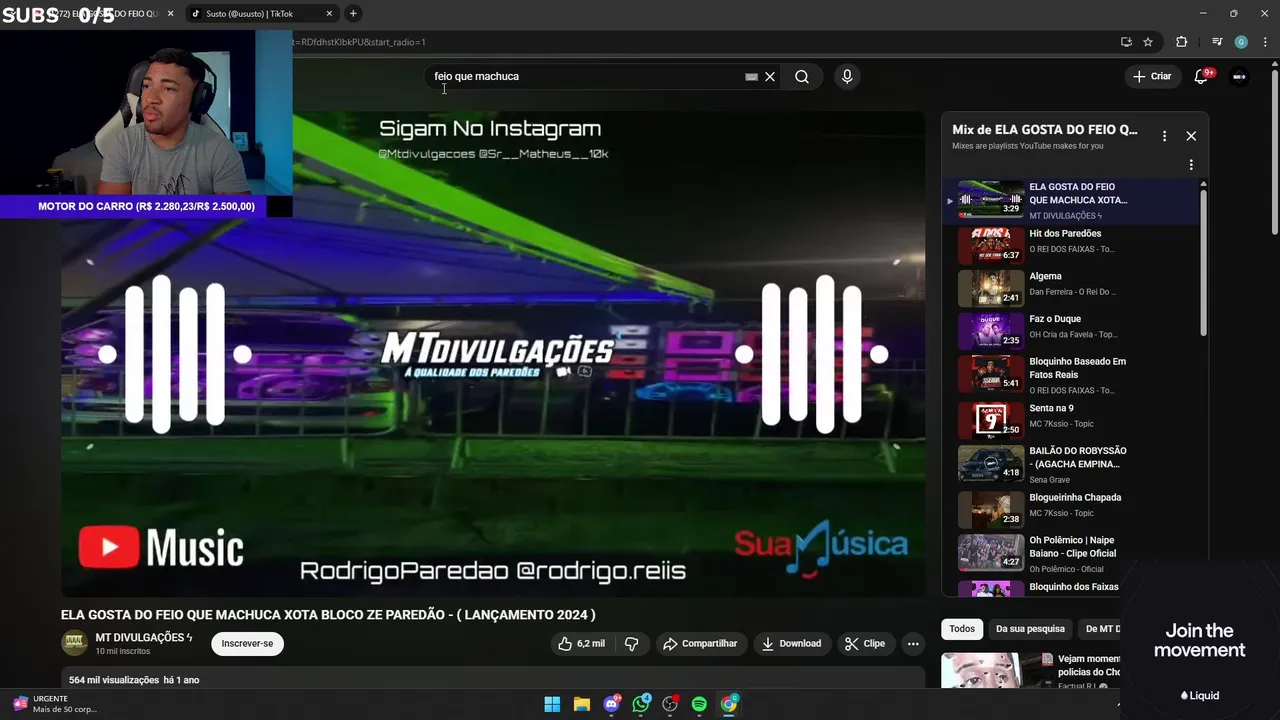
Task: Play Algema from the mix
Action: pos(1070,287)
